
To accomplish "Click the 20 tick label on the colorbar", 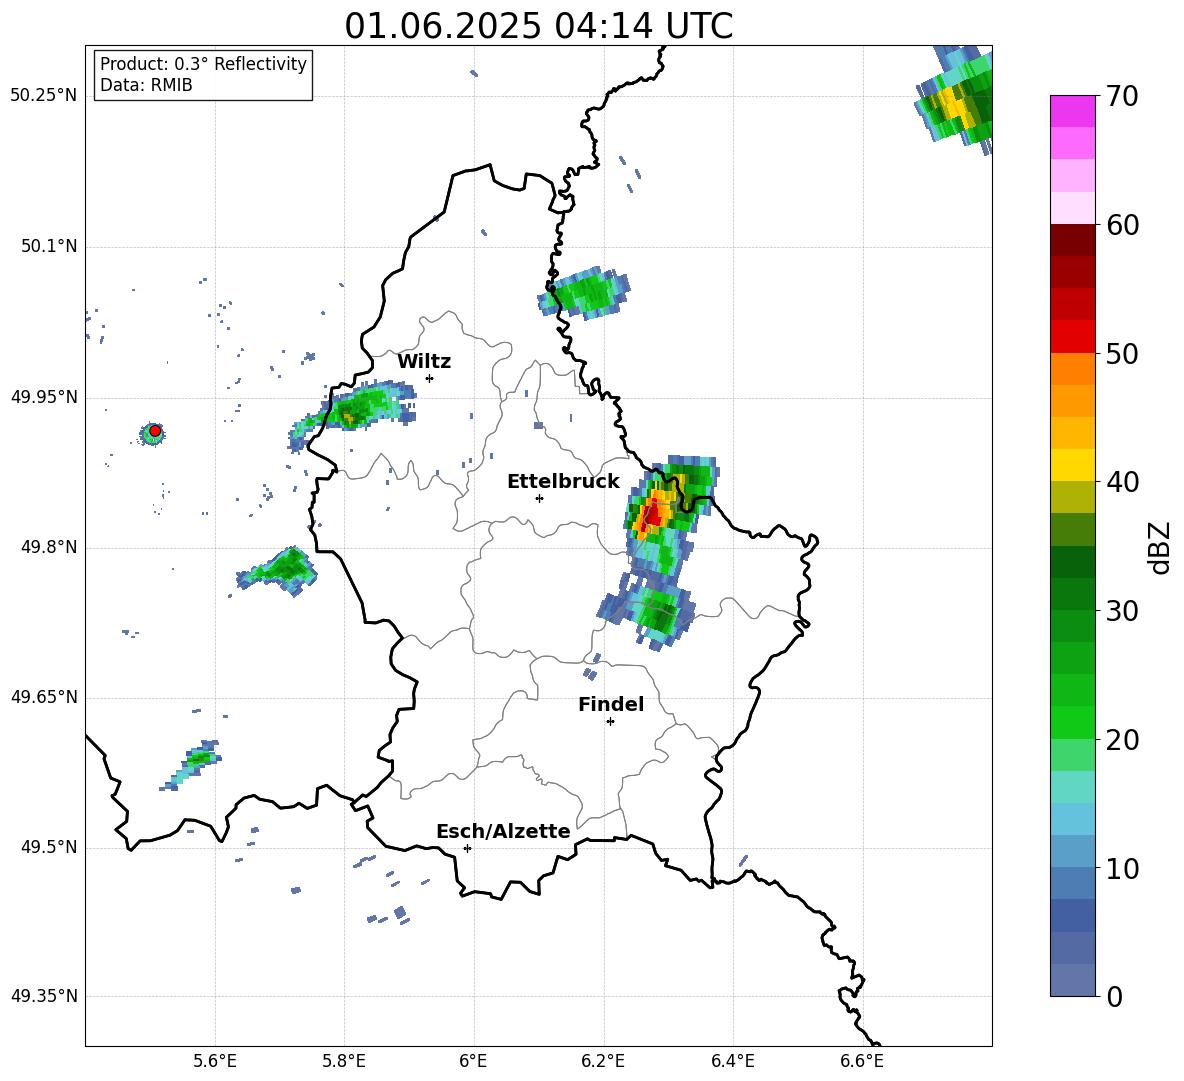I will tap(1121, 740).
